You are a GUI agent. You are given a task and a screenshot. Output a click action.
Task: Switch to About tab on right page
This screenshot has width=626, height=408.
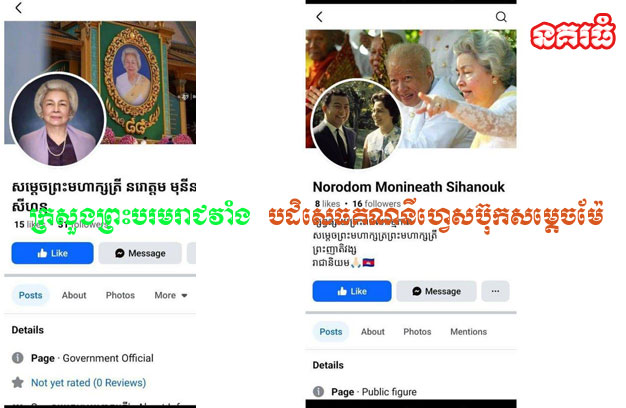[x=372, y=332]
